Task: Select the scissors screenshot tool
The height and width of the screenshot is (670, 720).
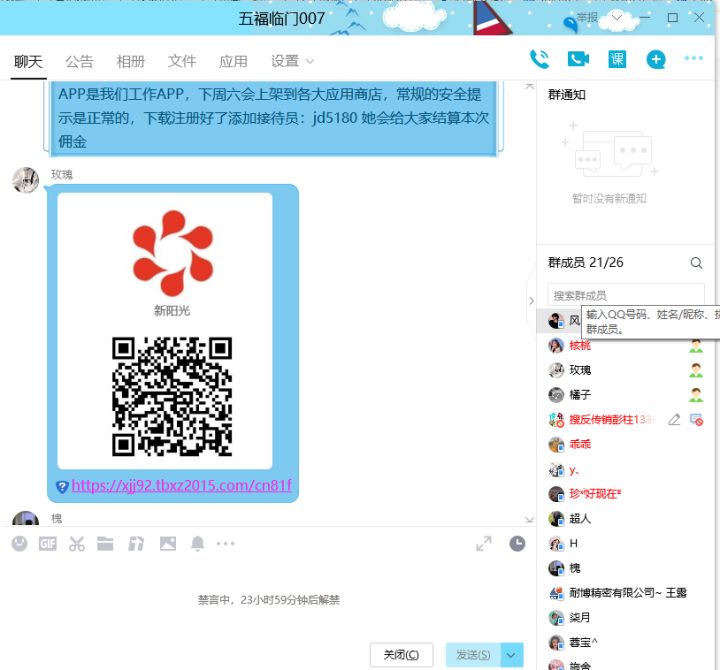Action: pyautogui.click(x=77, y=544)
